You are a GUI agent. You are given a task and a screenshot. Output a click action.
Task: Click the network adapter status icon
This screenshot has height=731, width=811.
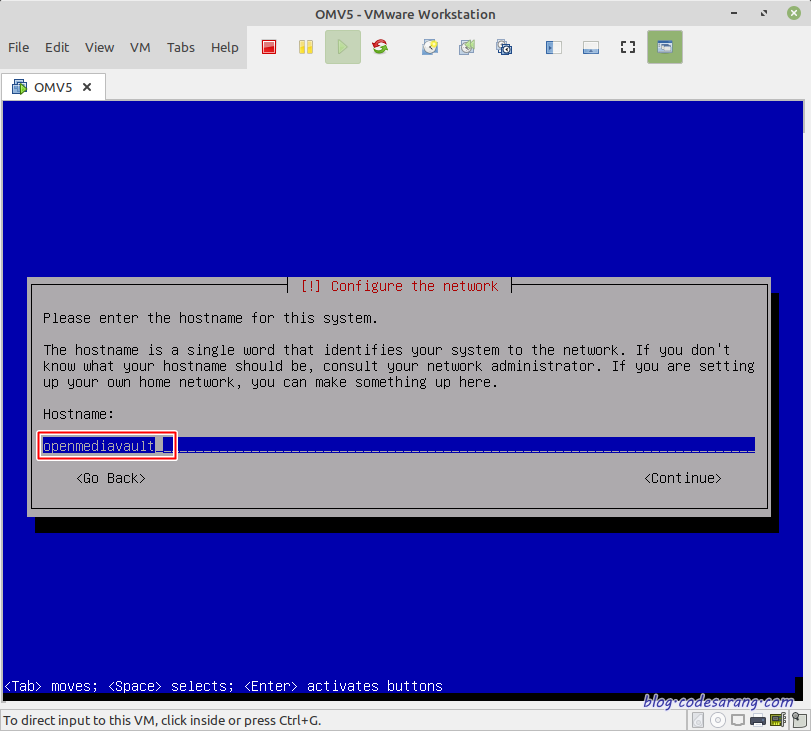click(x=778, y=720)
